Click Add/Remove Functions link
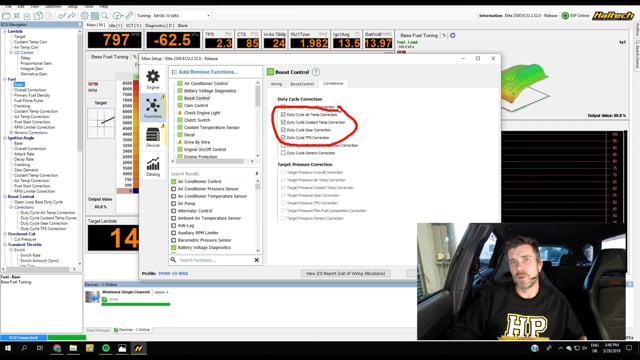Screen dimensions: 640x360 point(208,72)
